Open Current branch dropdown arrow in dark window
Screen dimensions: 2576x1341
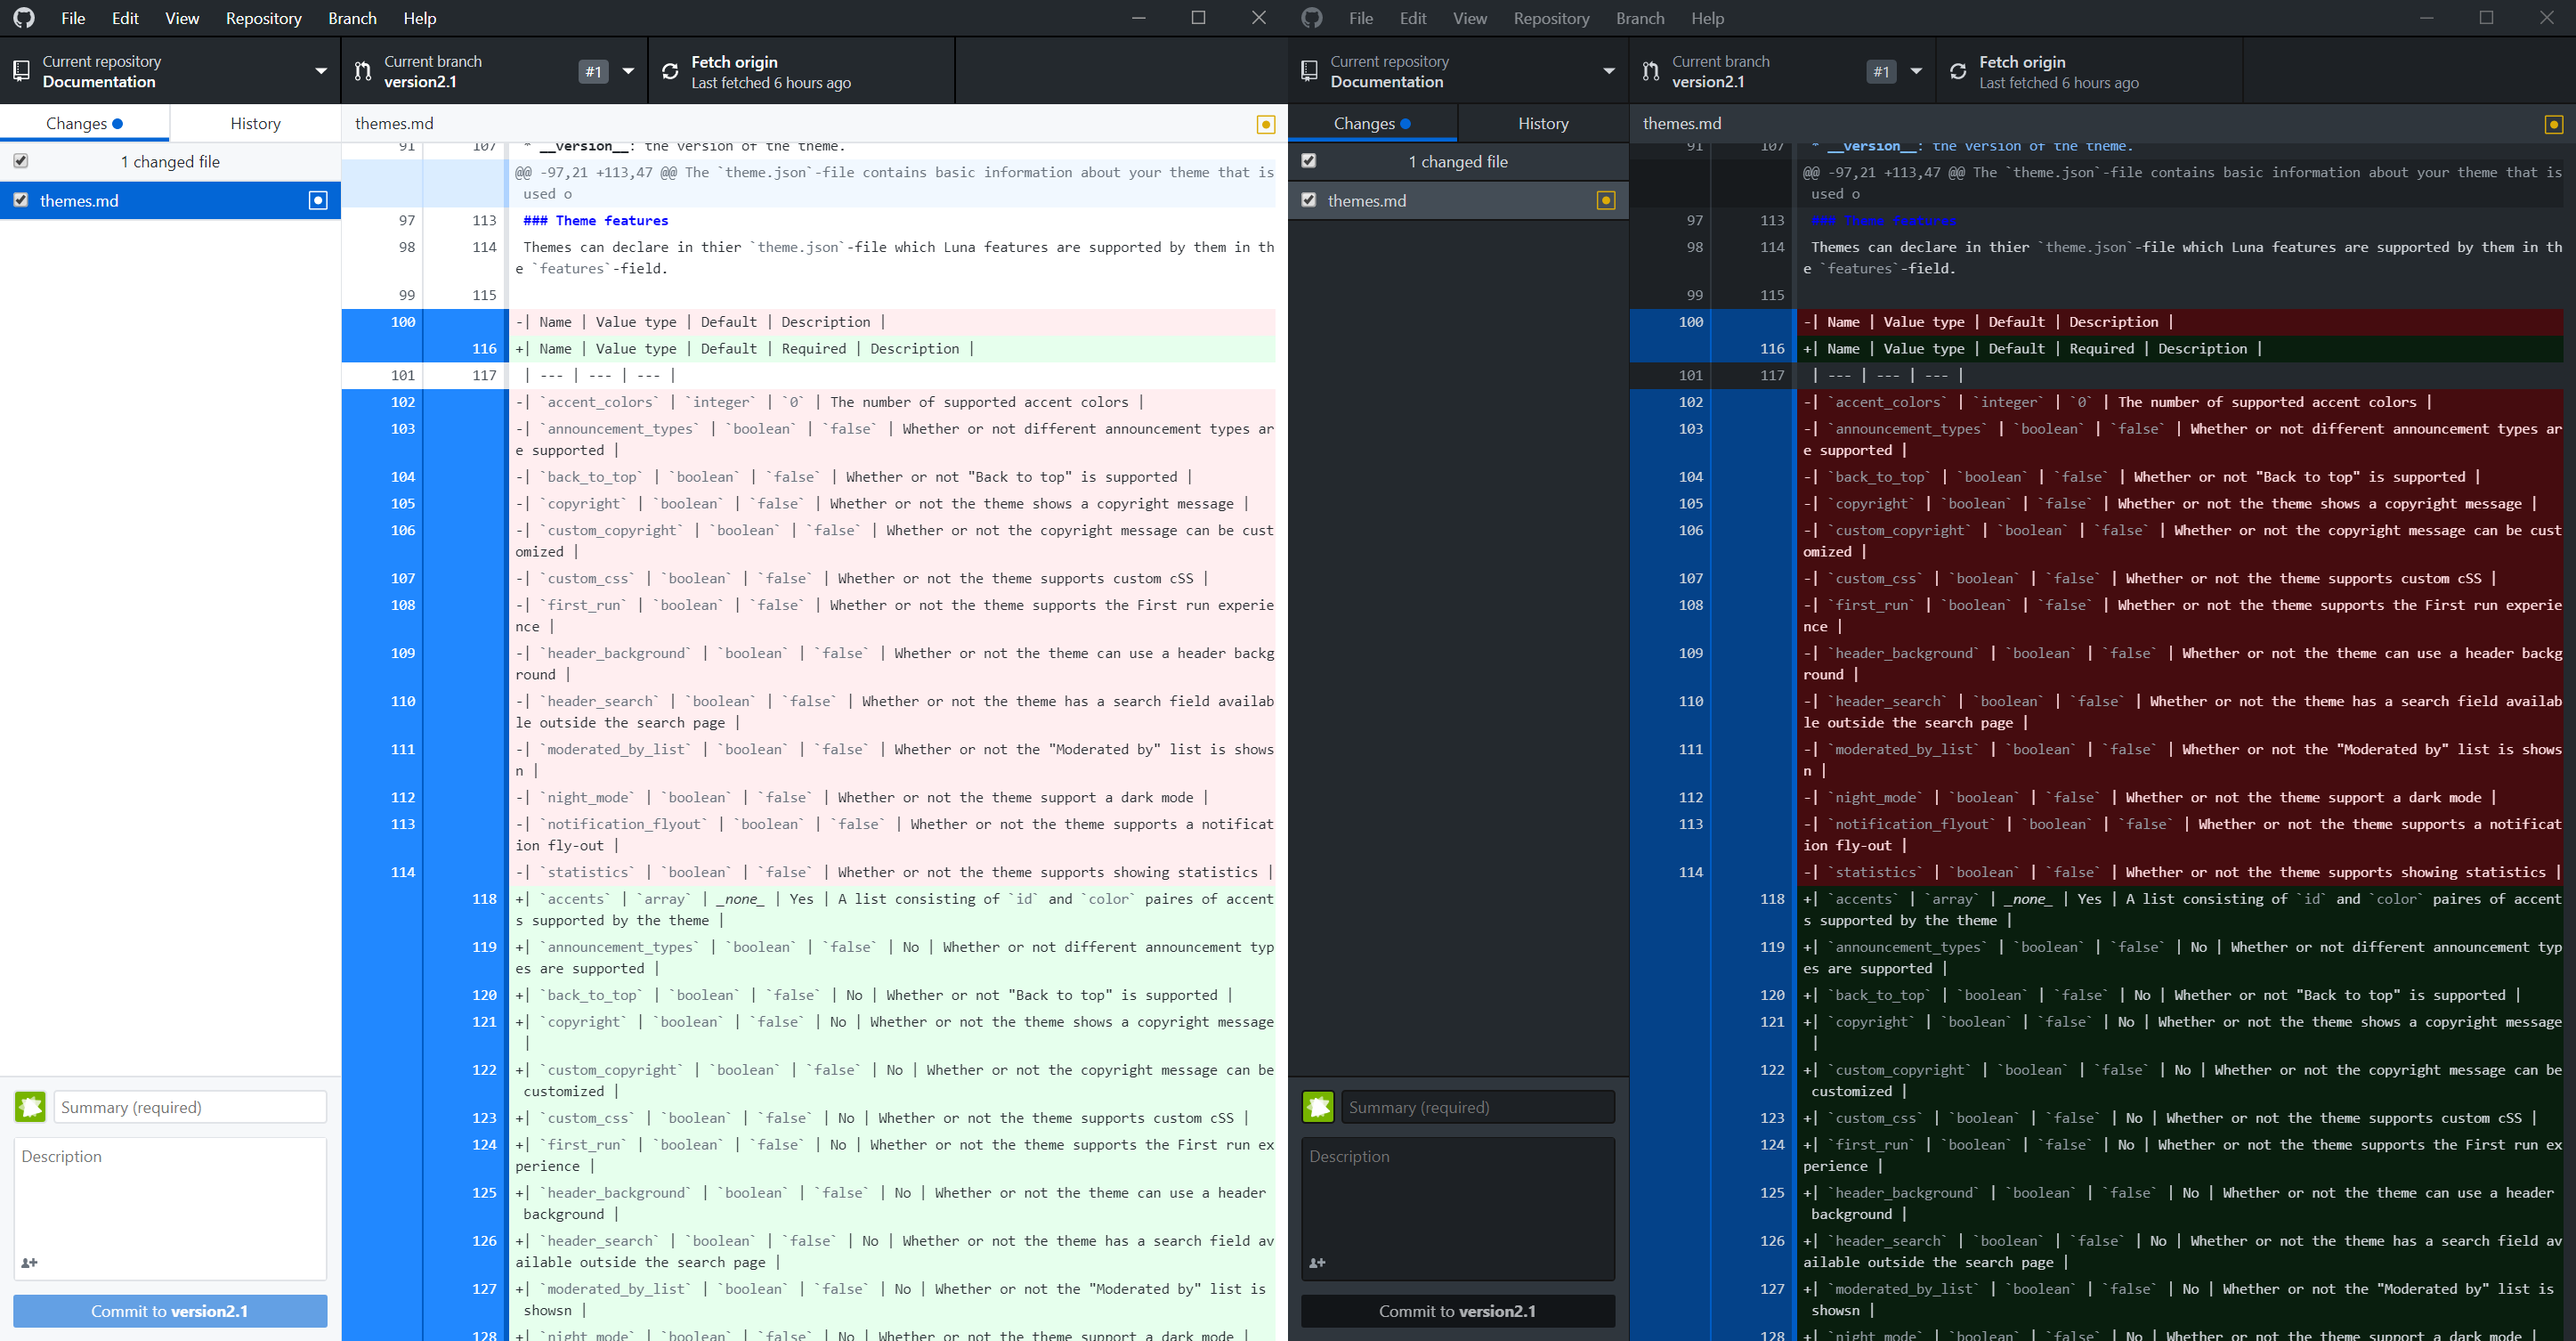[1916, 71]
